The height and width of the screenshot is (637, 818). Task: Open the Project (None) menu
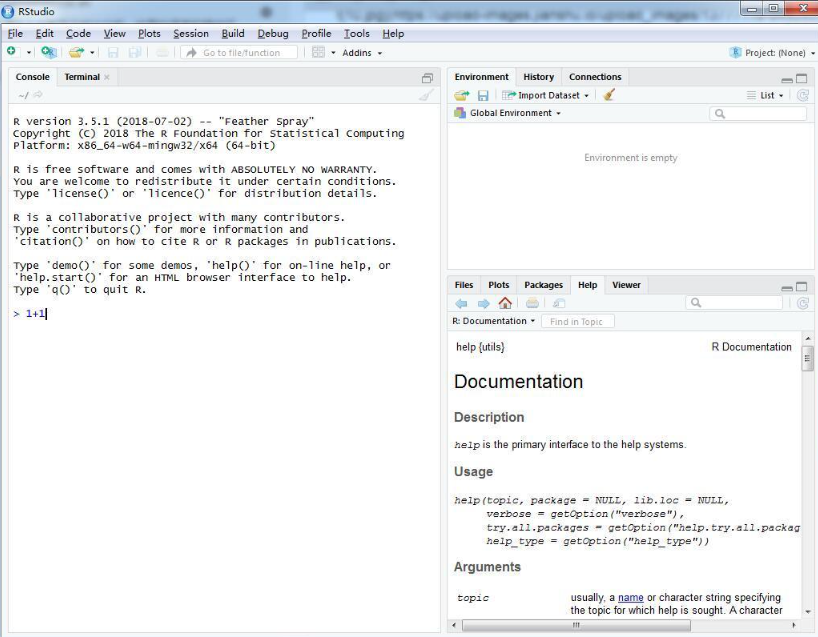click(x=773, y=53)
